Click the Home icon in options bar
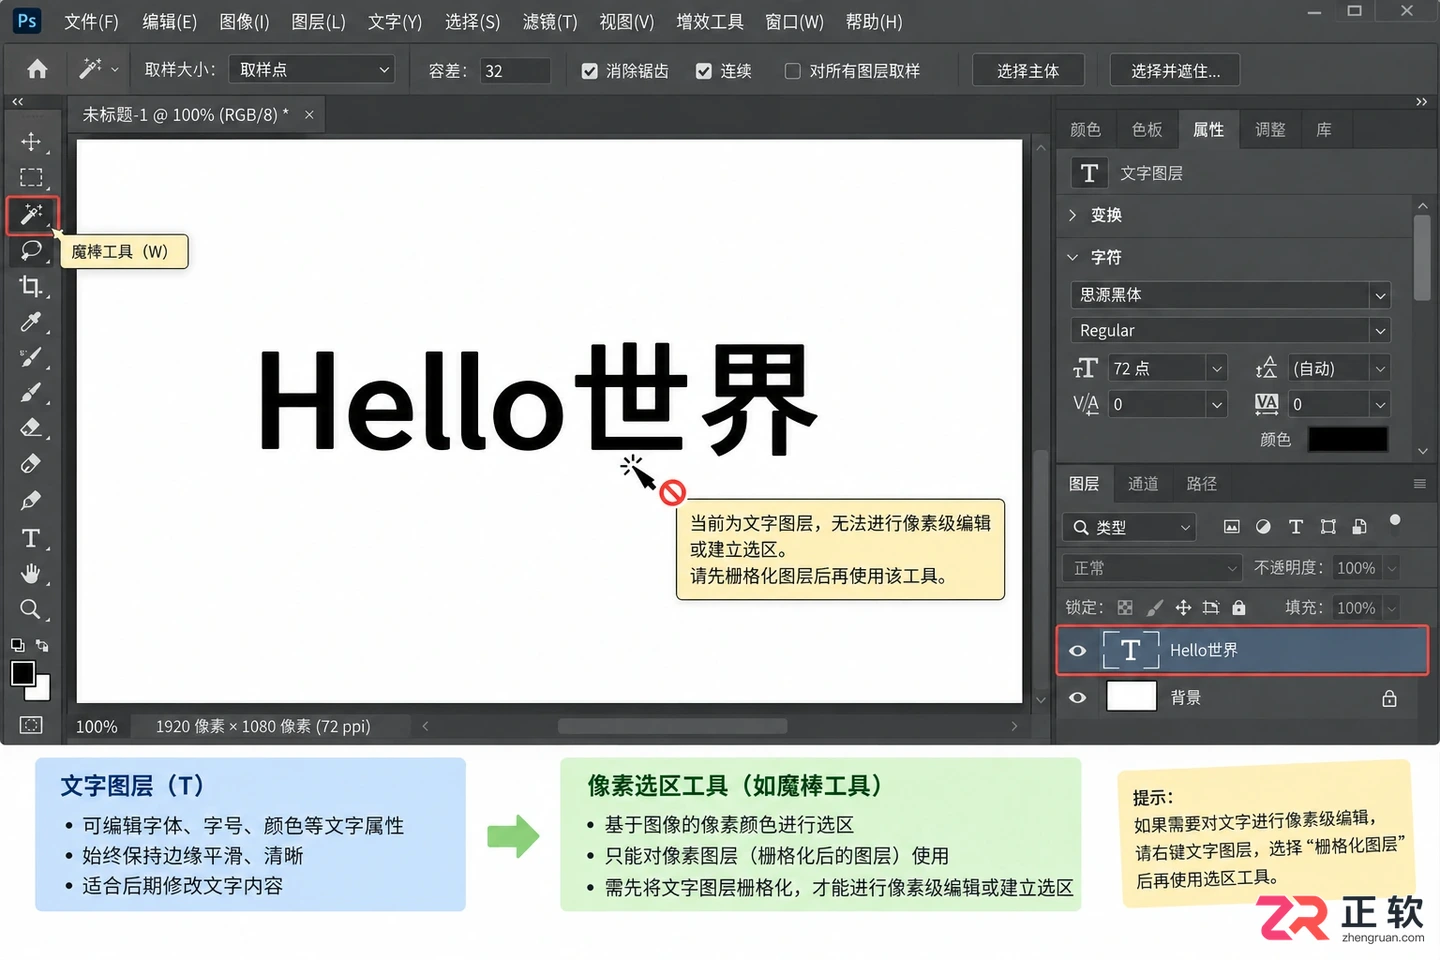1440x960 pixels. click(37, 69)
